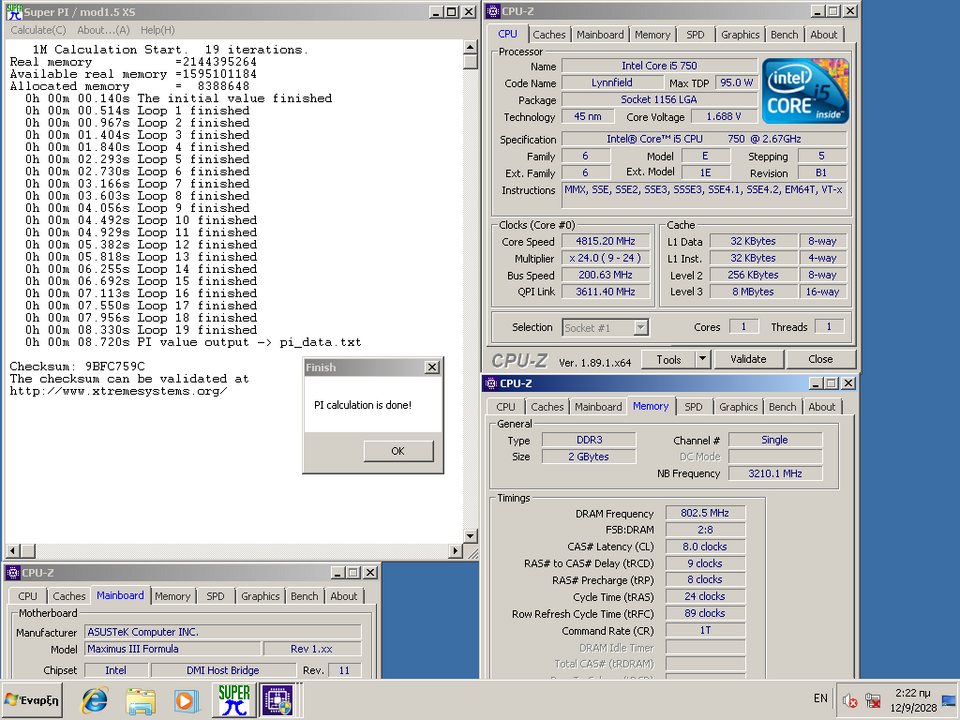Click Super PI horizontal scrollbar left arrow

pos(13,551)
